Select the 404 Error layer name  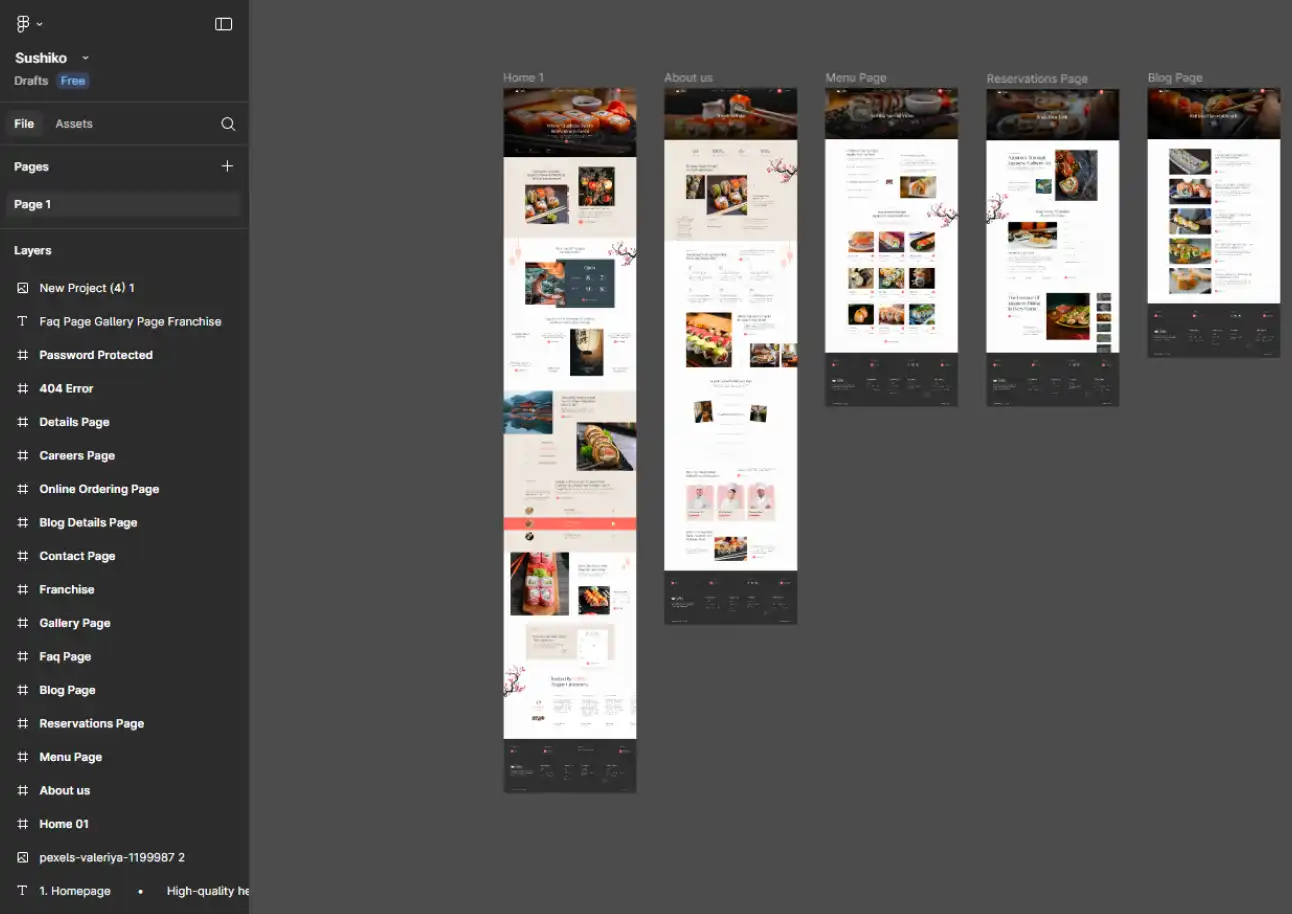66,388
